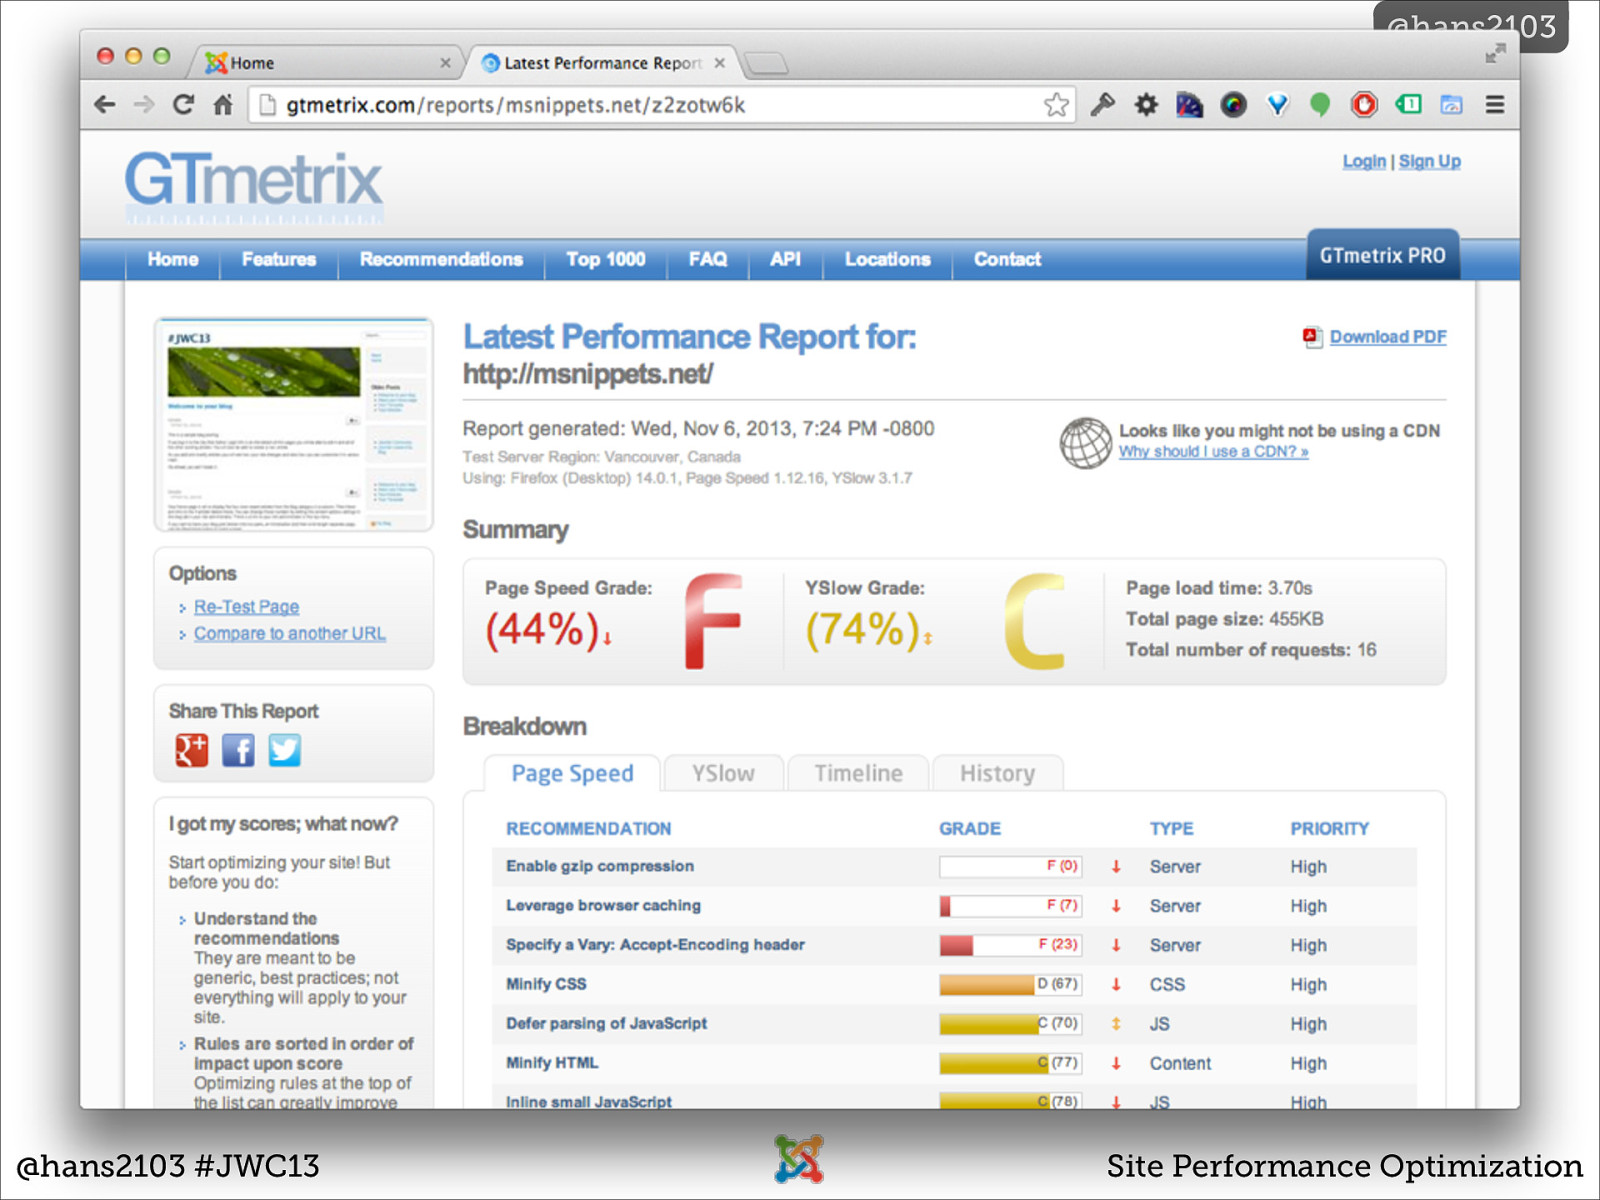
Task: Click the CDN globe icon
Action: [x=1086, y=443]
